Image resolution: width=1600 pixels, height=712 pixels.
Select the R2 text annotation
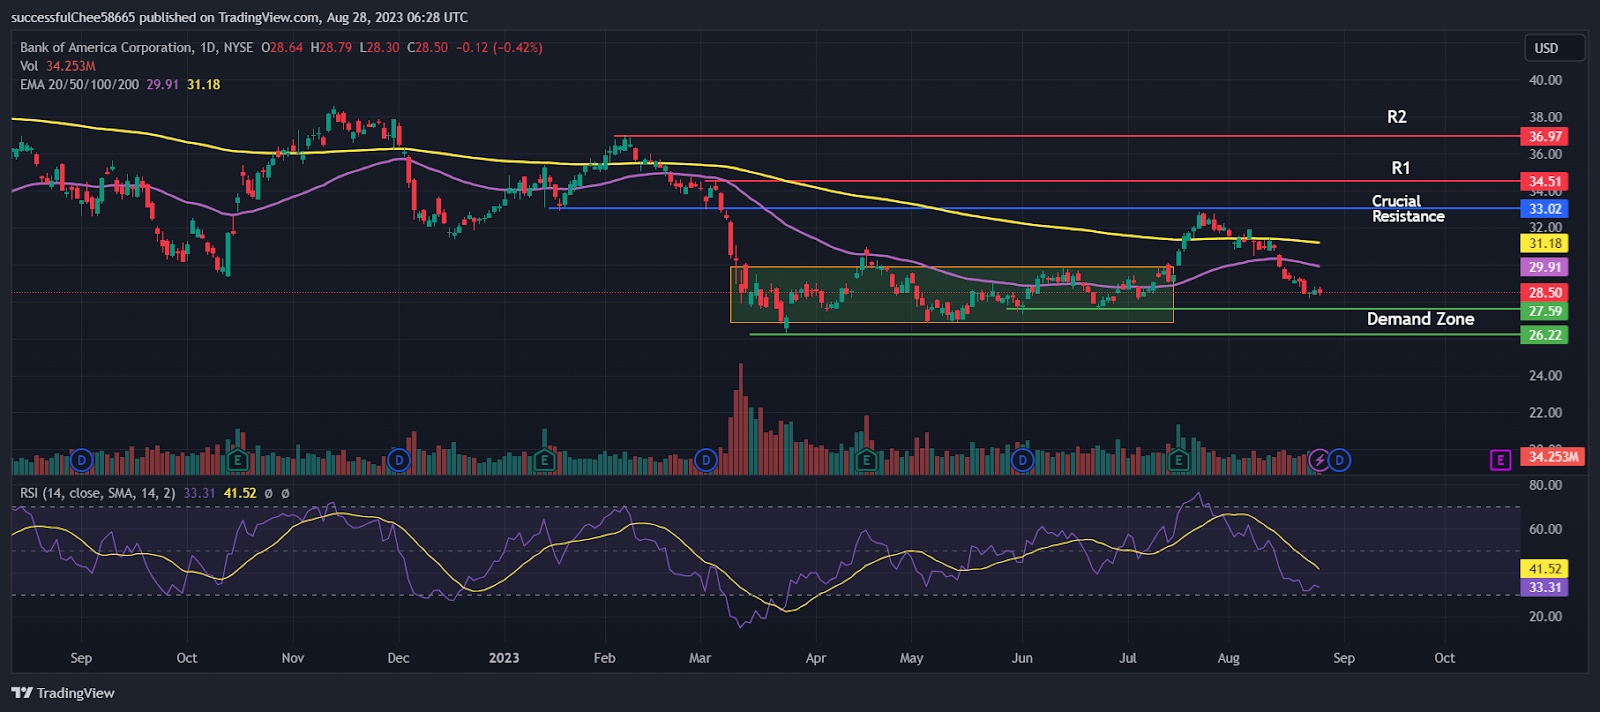(x=1397, y=117)
